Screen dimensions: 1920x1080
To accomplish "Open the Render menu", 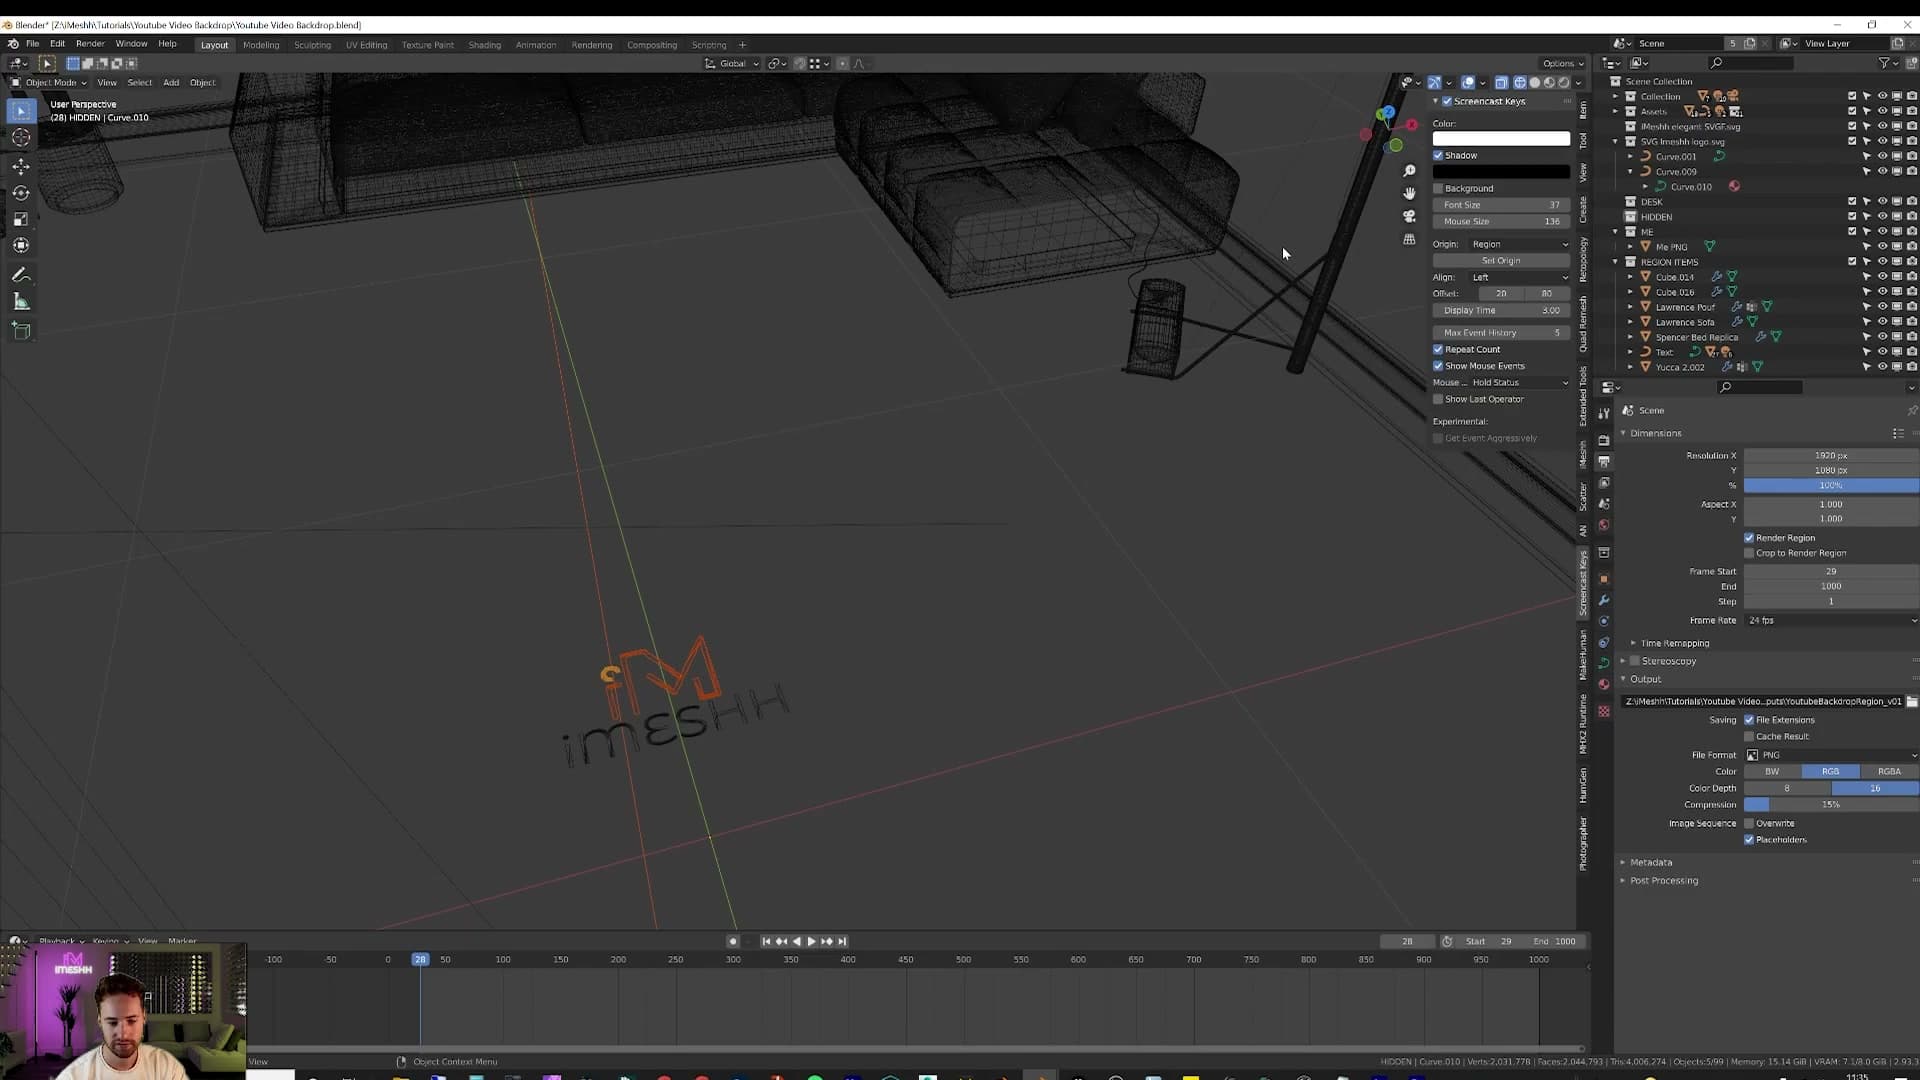I will [90, 44].
